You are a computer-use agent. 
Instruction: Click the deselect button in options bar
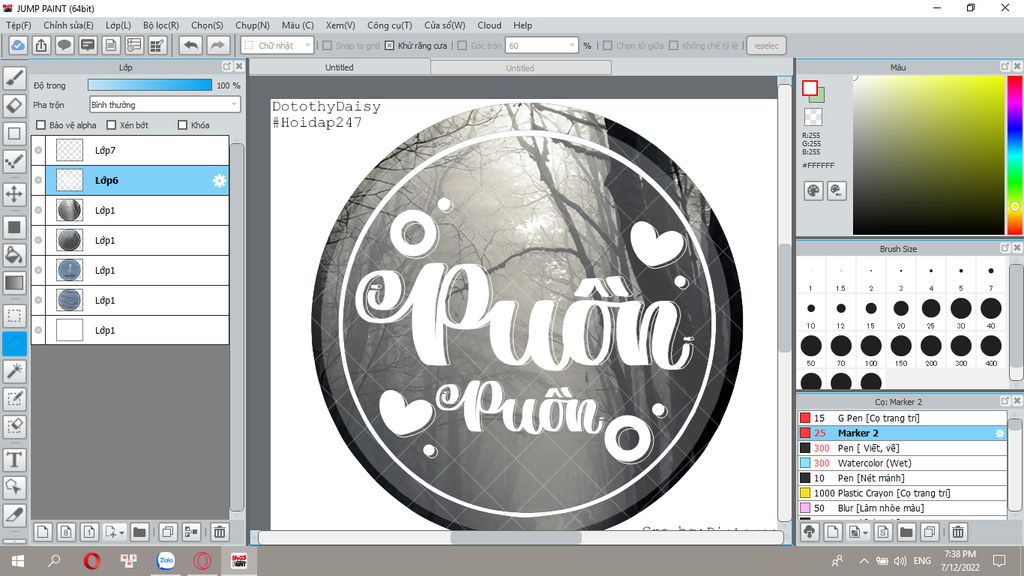click(766, 46)
